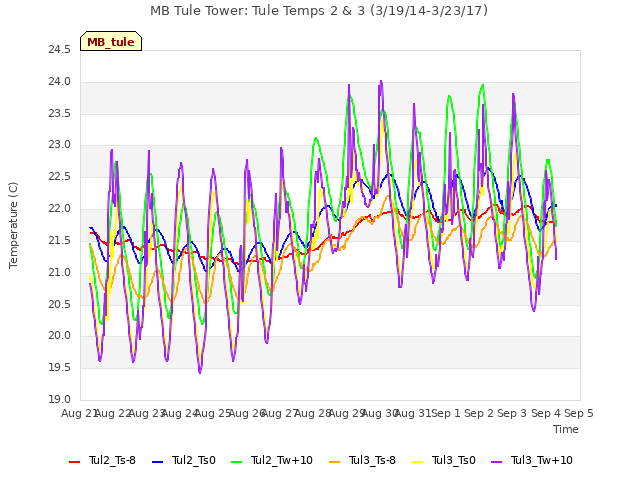This screenshot has height=480, width=640.
Task: Toggle the Tul3_Ts0 legend entry
Action: (444, 460)
